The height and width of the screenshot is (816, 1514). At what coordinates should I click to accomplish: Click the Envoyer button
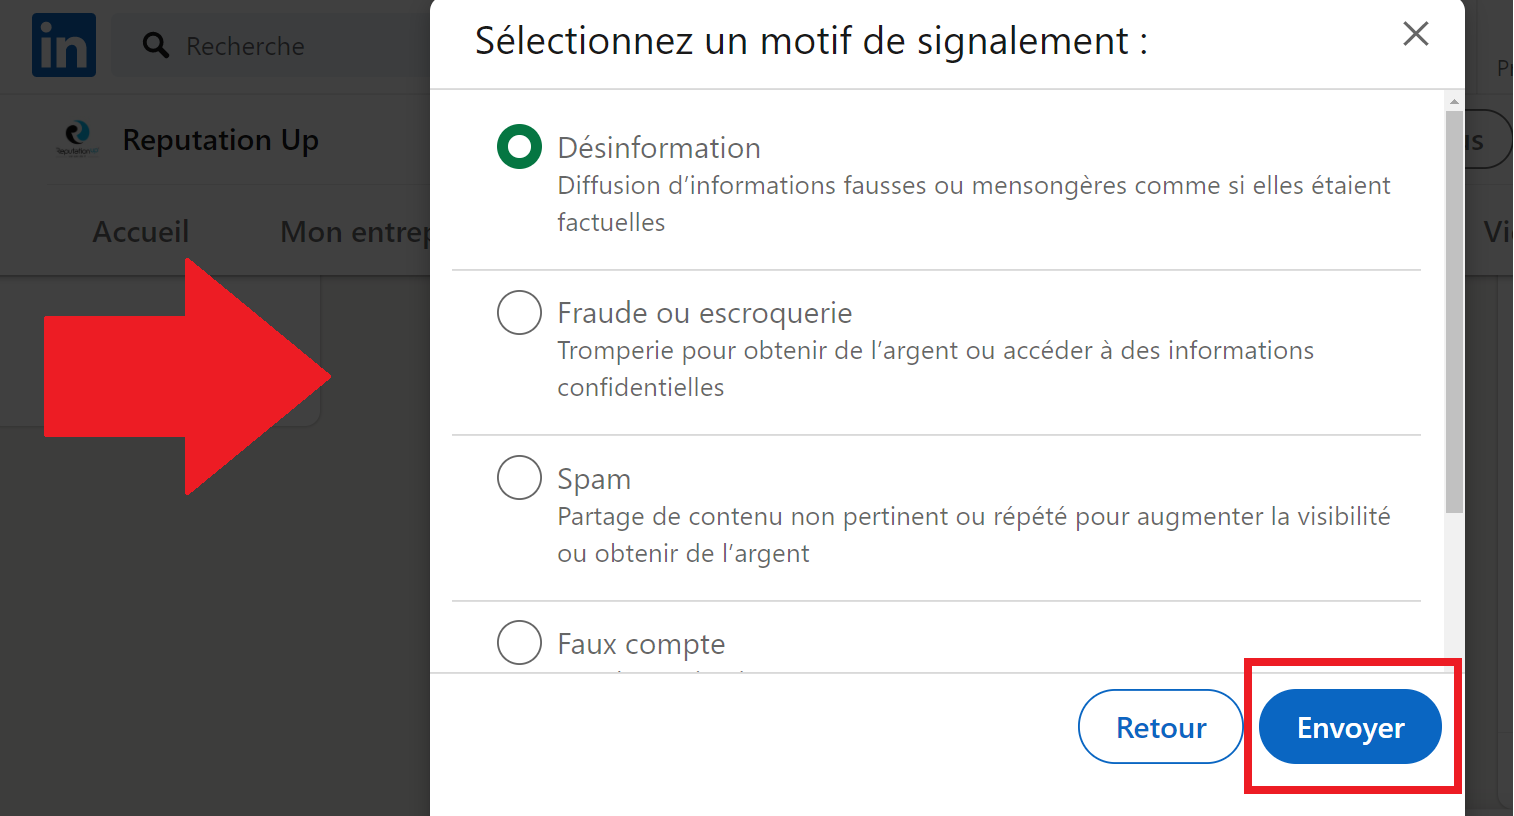(1350, 727)
